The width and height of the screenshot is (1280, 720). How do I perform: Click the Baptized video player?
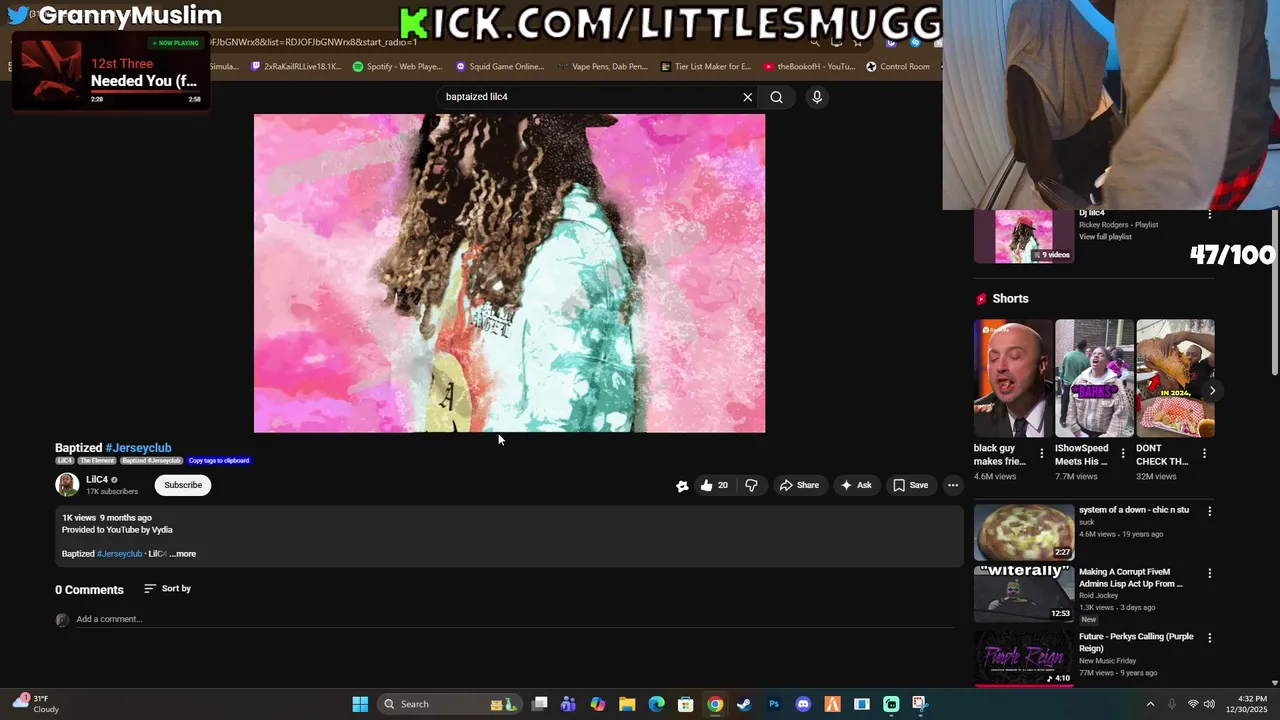tap(509, 273)
